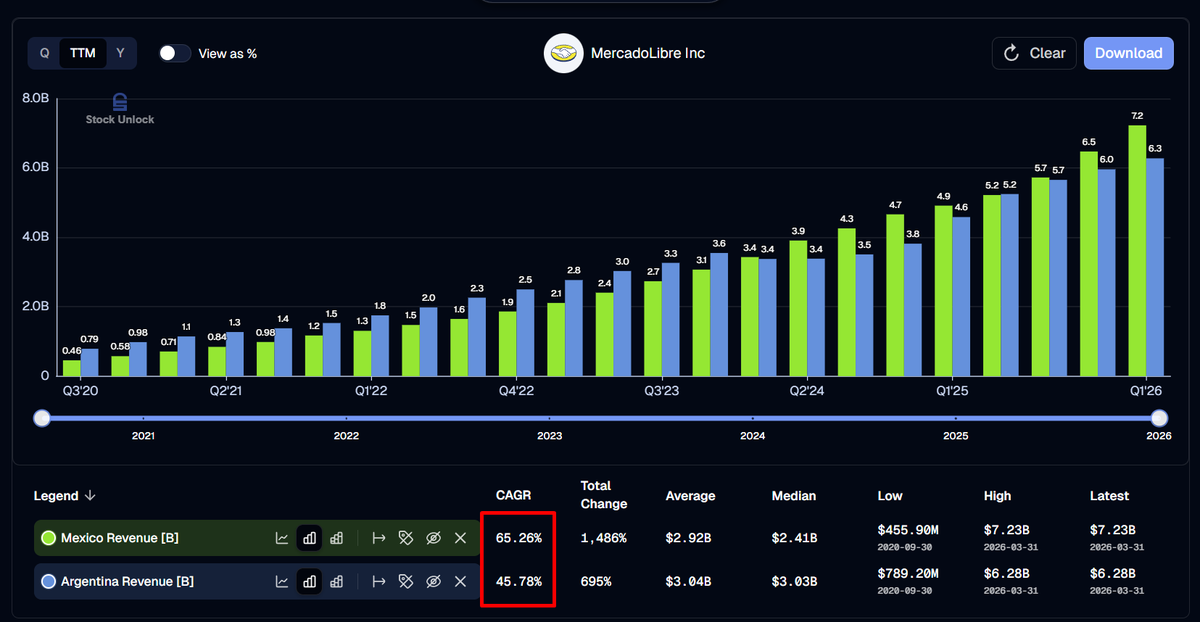Click the left handle of the date range slider
Viewport: 1200px width, 622px height.
coord(41,418)
